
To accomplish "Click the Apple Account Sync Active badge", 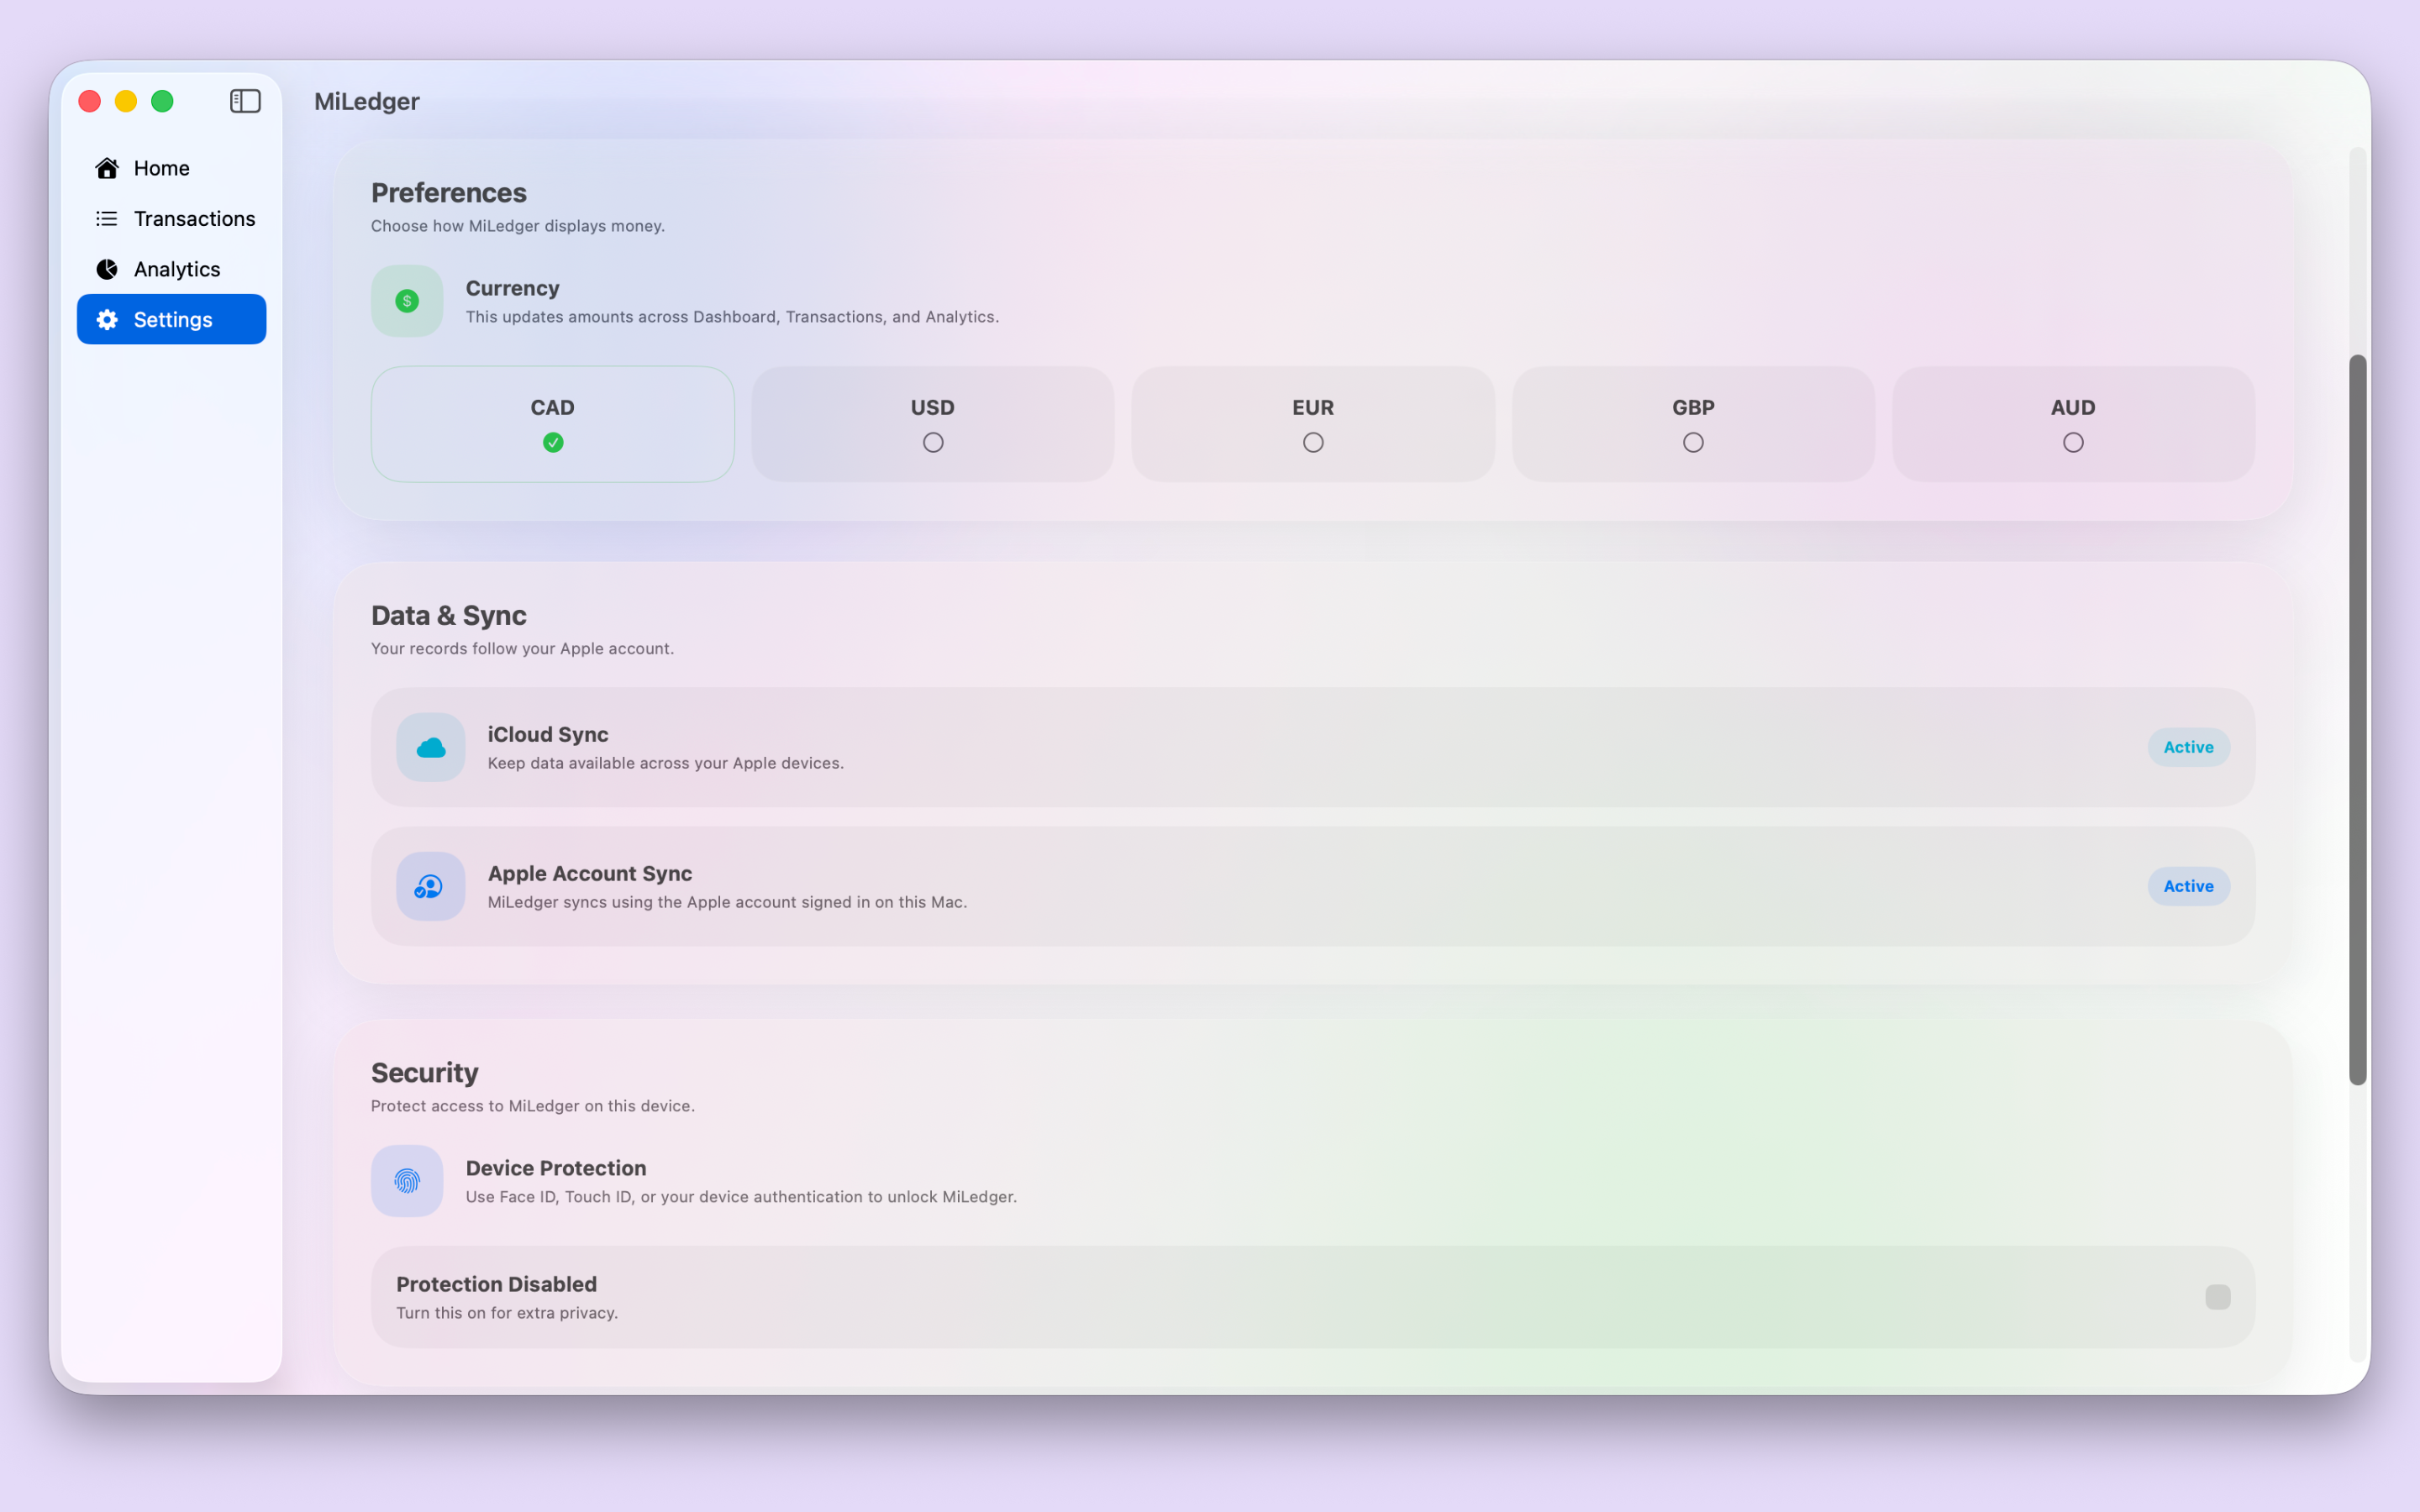I will pos(2189,886).
